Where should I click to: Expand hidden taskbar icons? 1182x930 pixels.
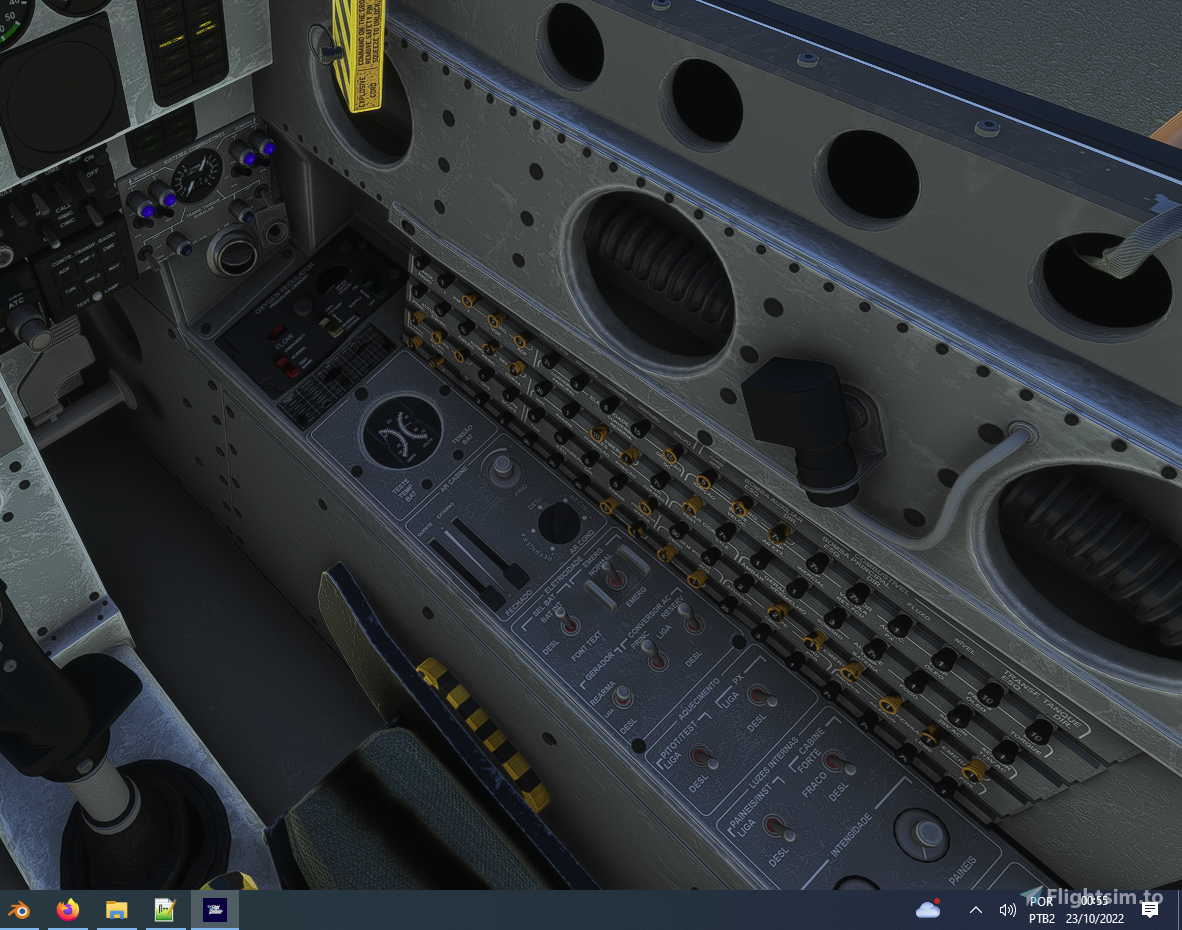click(x=975, y=910)
